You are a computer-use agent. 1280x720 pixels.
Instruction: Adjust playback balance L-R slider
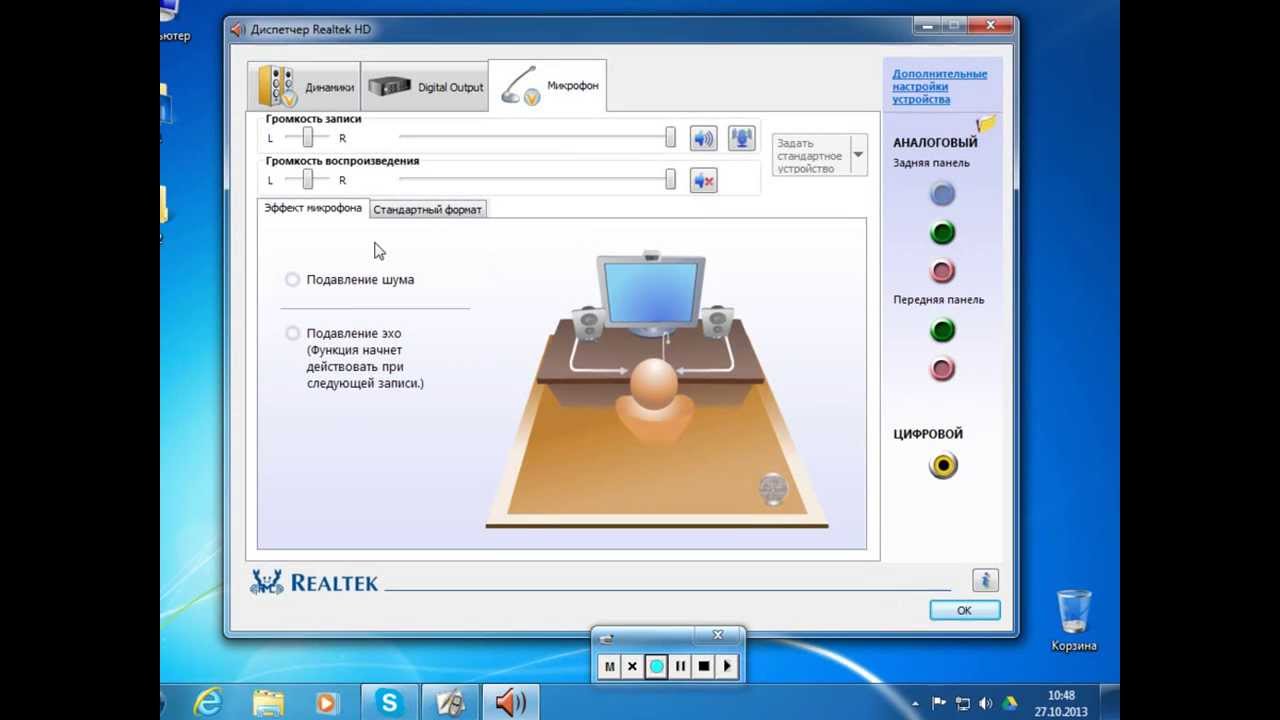(307, 180)
